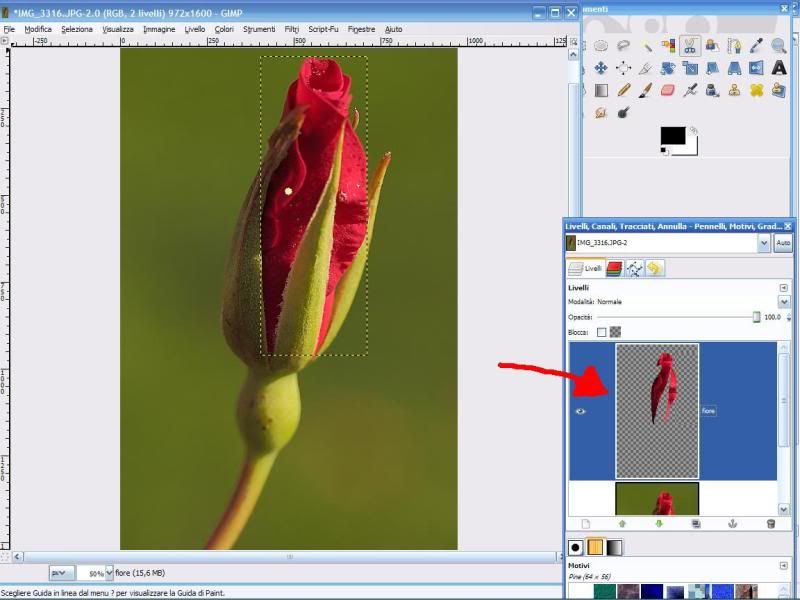800x600 pixels.
Task: Select the Scale tool
Action: point(690,68)
